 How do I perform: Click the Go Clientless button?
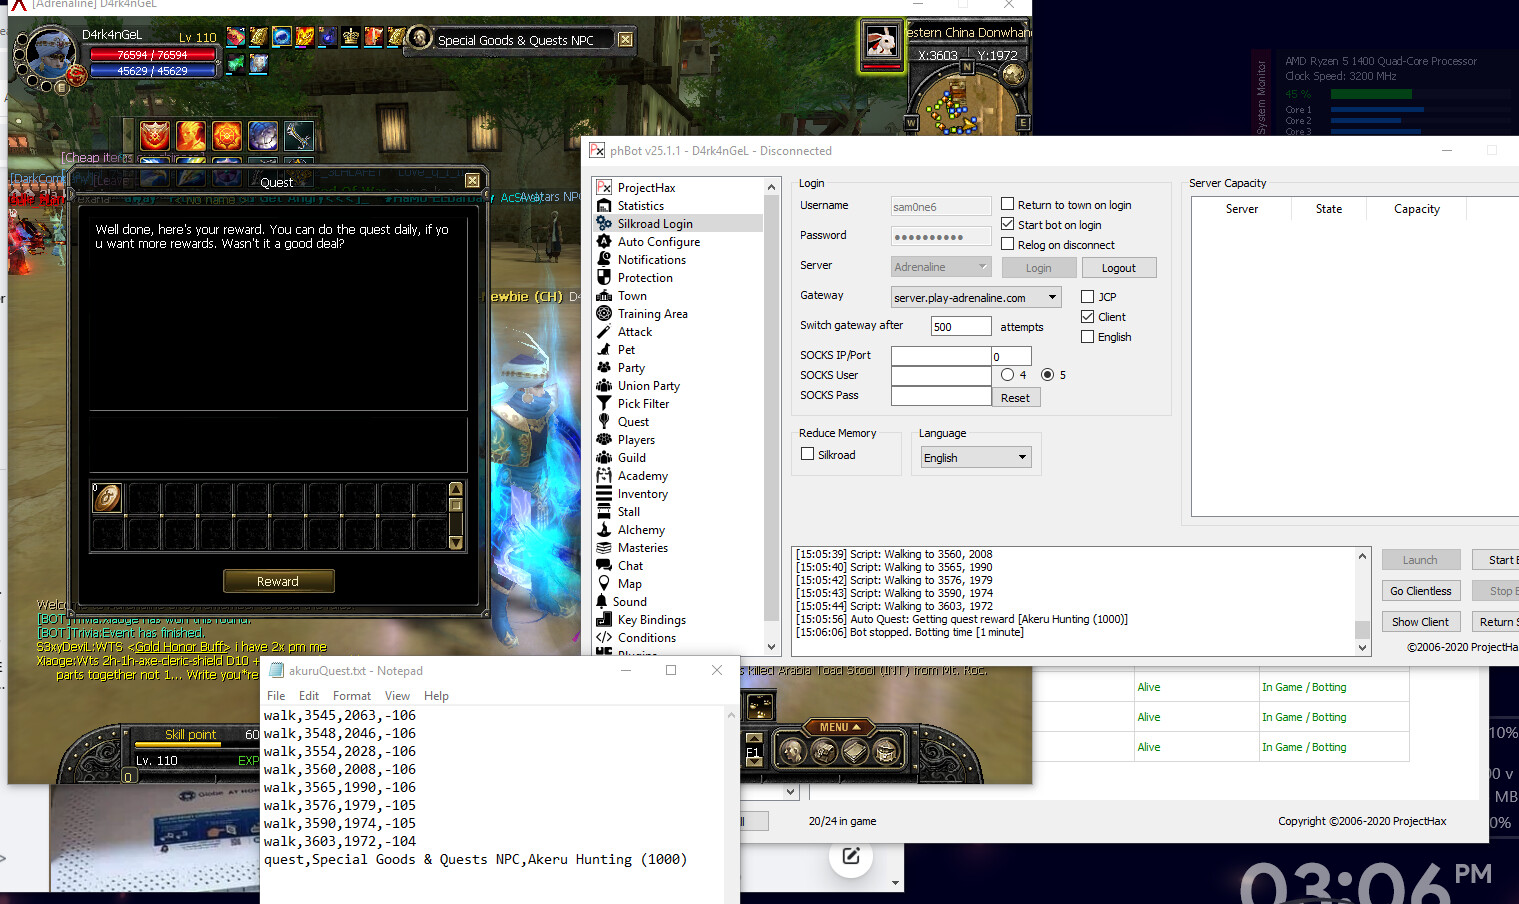tap(1420, 591)
